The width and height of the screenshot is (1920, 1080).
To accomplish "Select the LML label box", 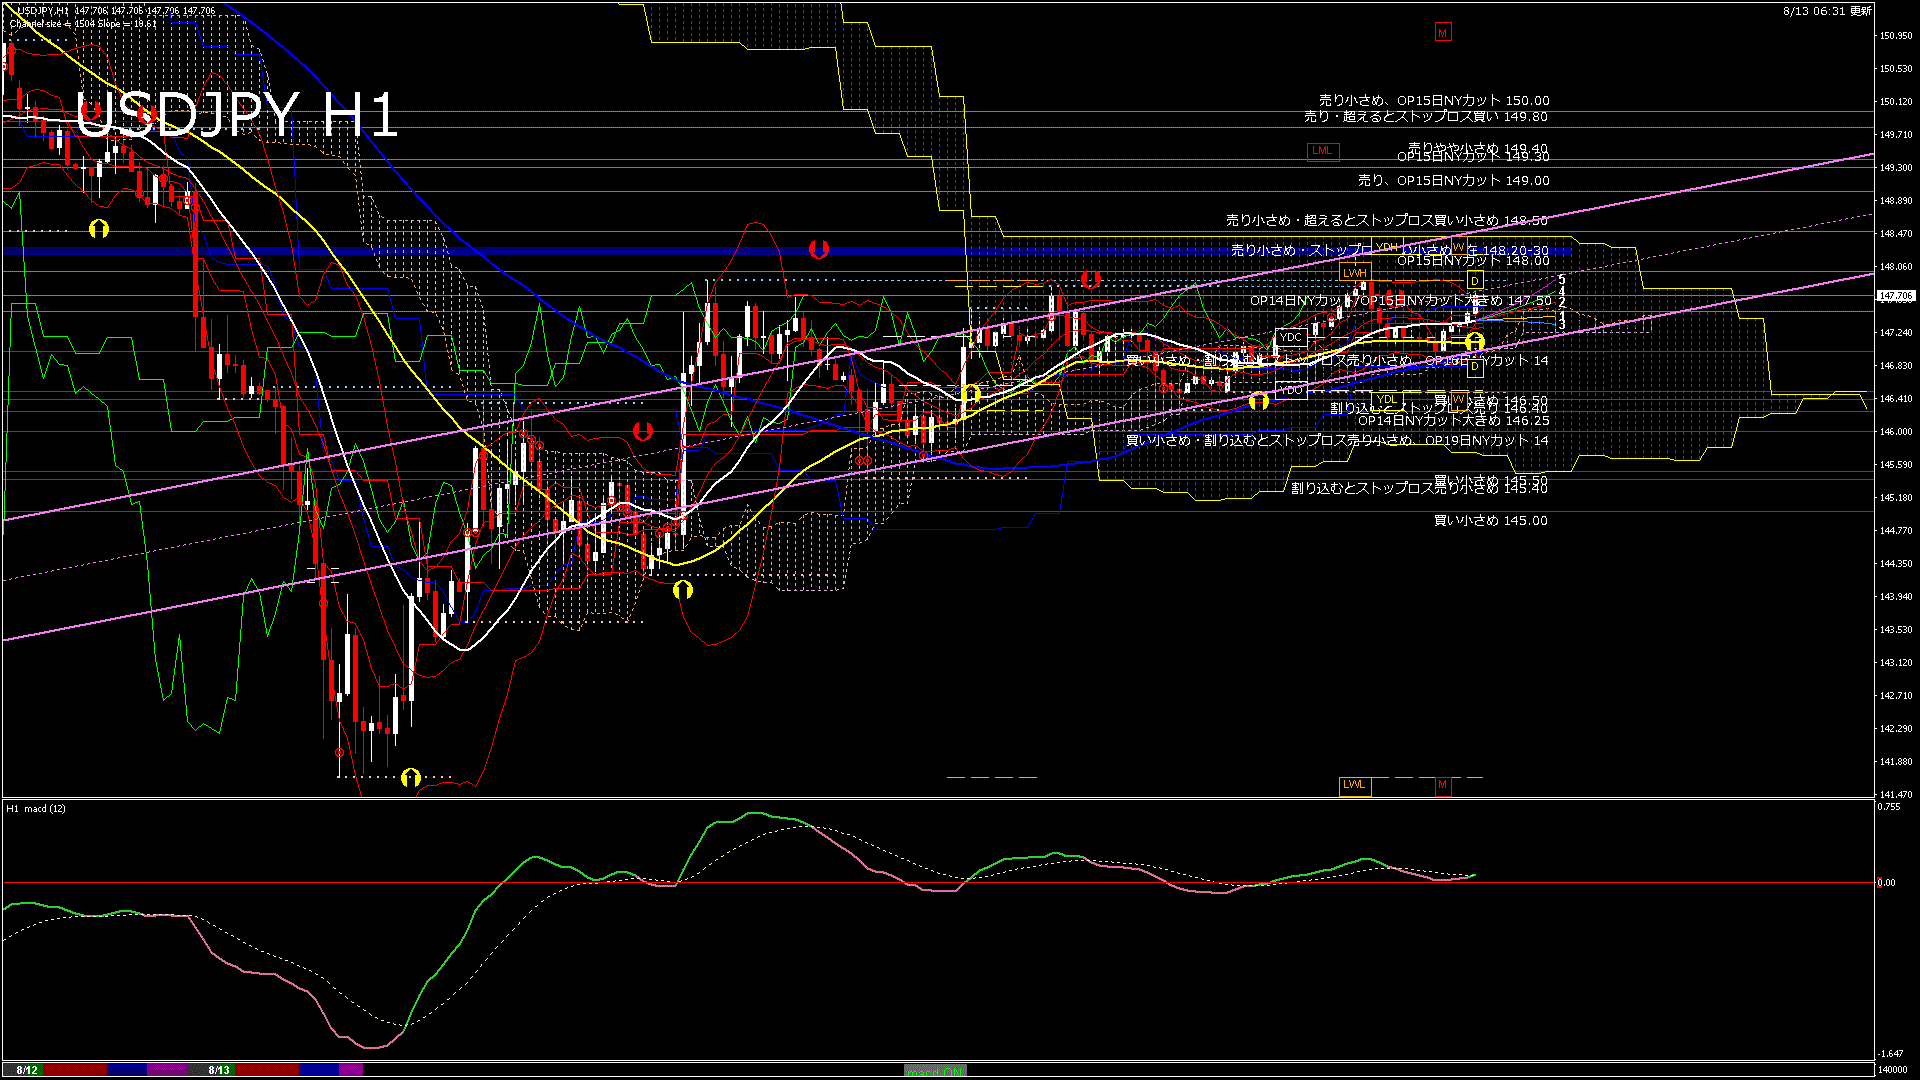I will tap(1322, 151).
